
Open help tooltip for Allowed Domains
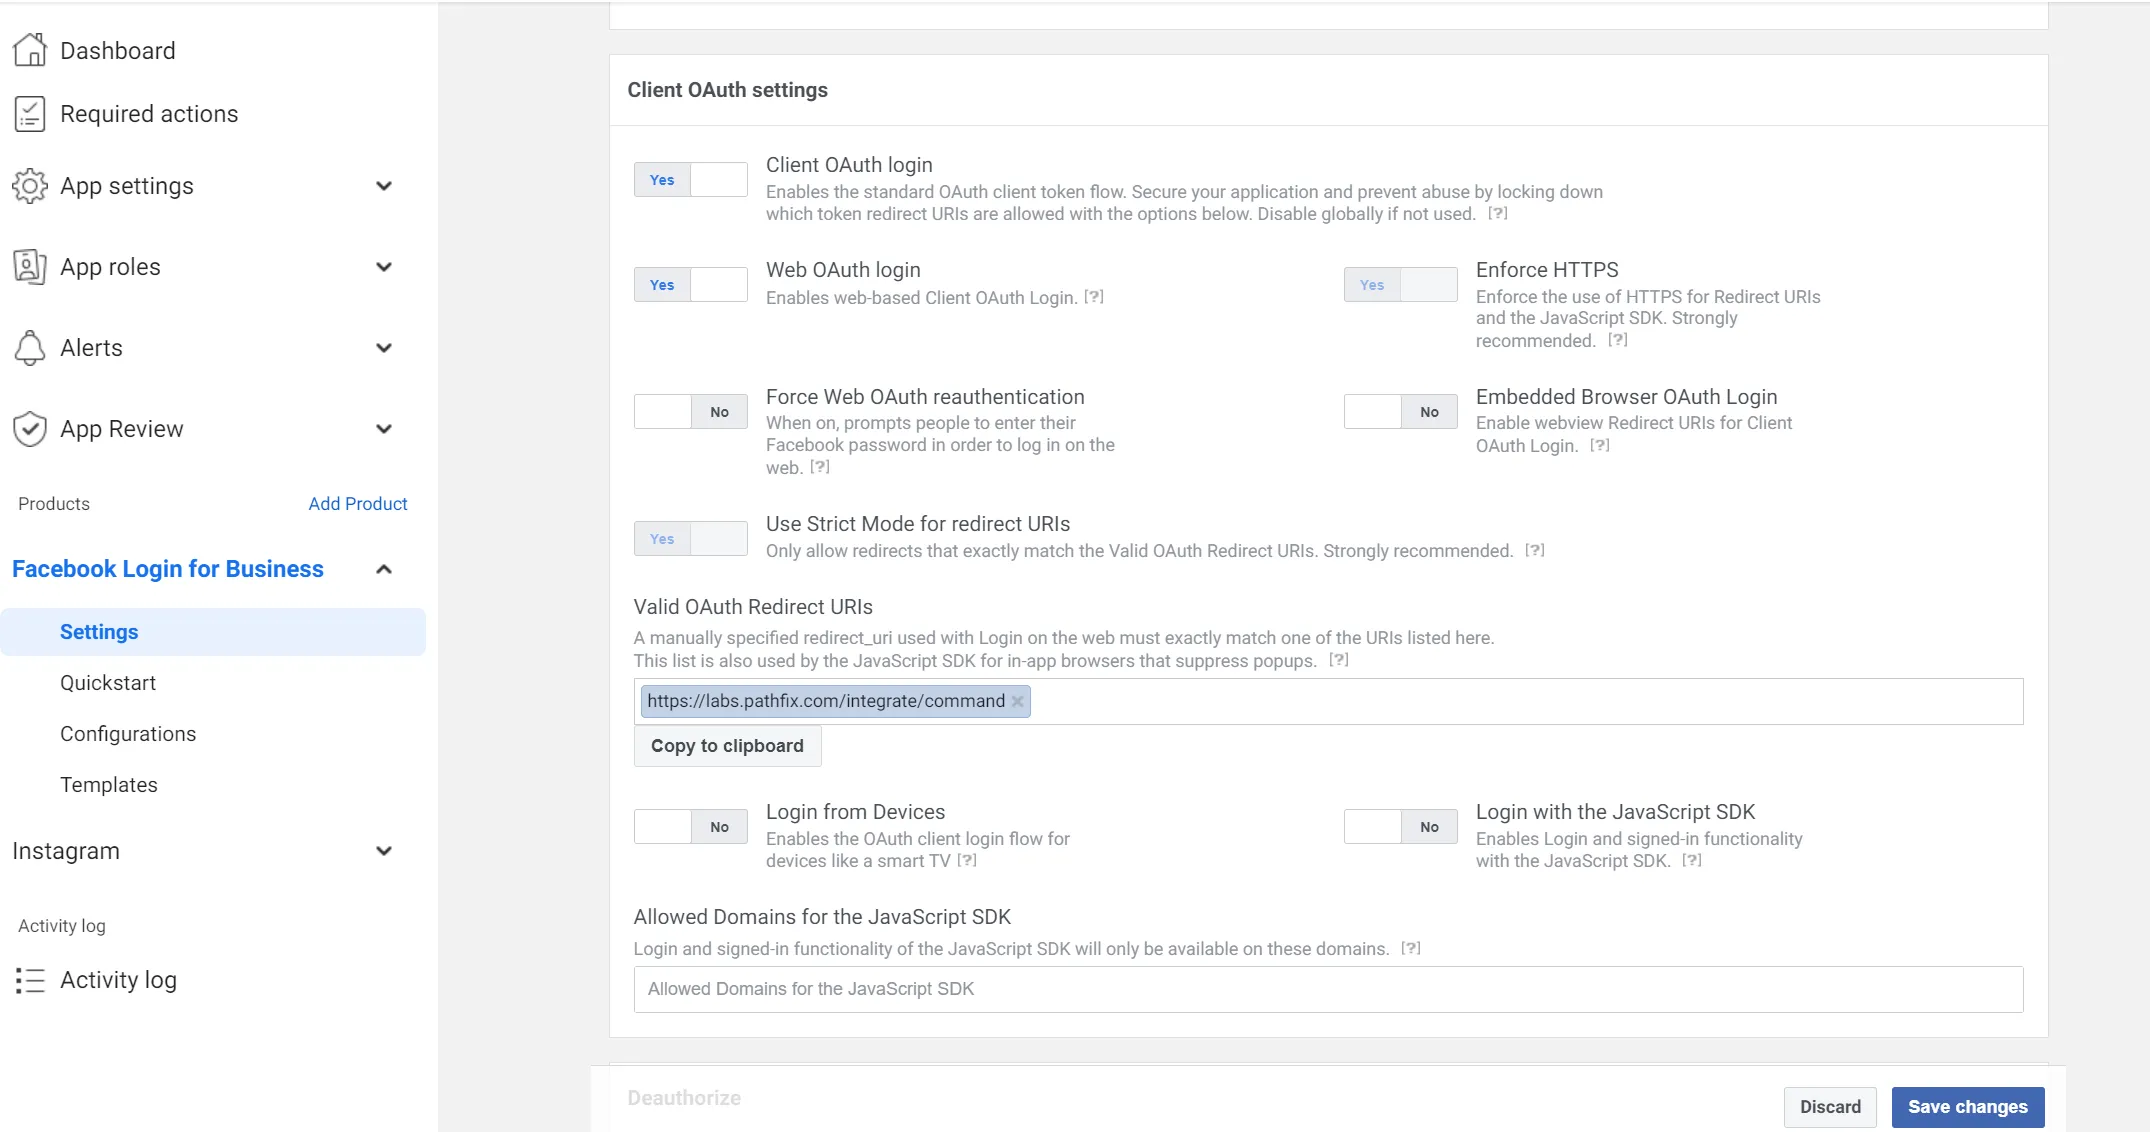[x=1411, y=948]
